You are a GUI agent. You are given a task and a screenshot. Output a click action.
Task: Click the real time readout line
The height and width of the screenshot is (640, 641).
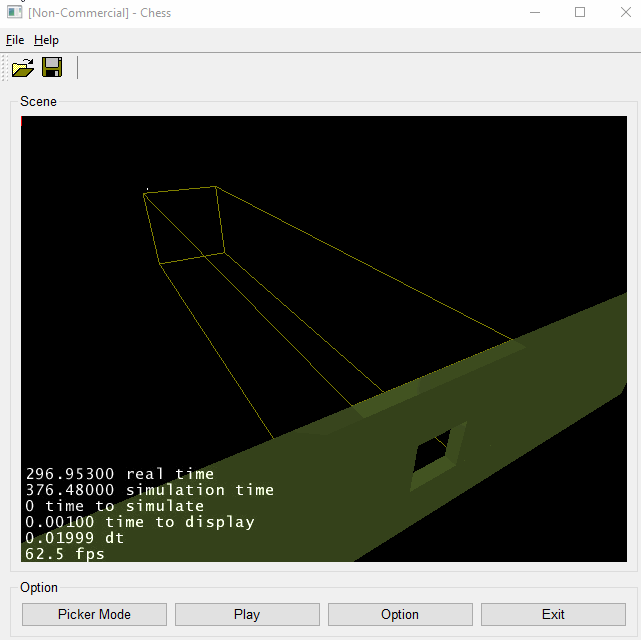coord(119,474)
